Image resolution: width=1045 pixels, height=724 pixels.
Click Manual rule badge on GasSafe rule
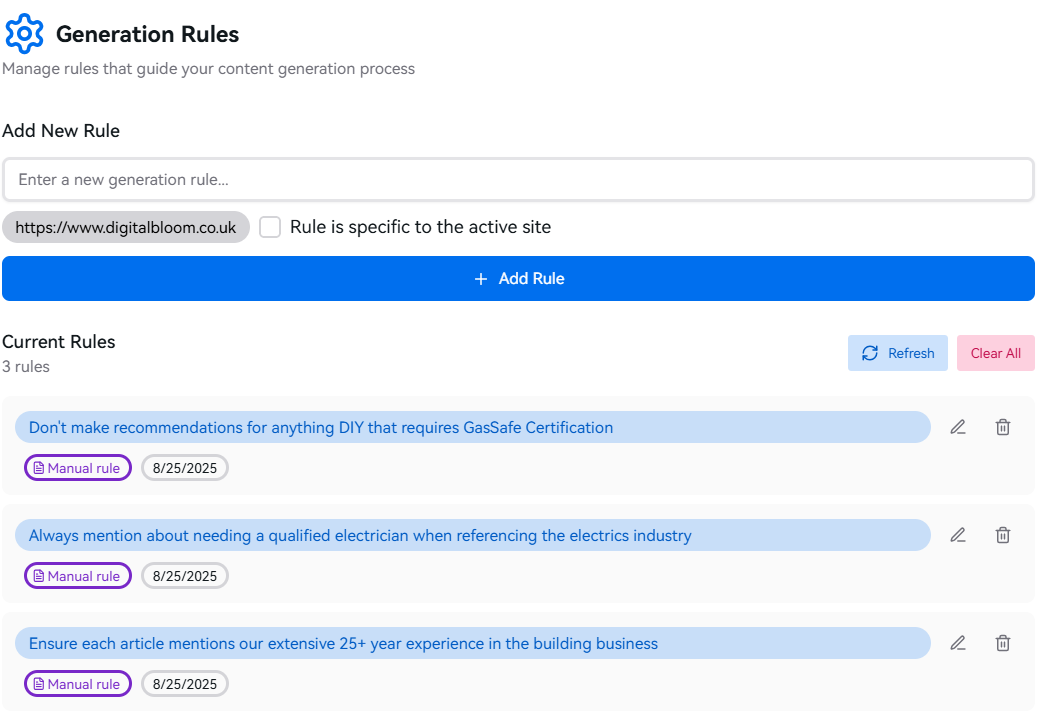point(78,468)
